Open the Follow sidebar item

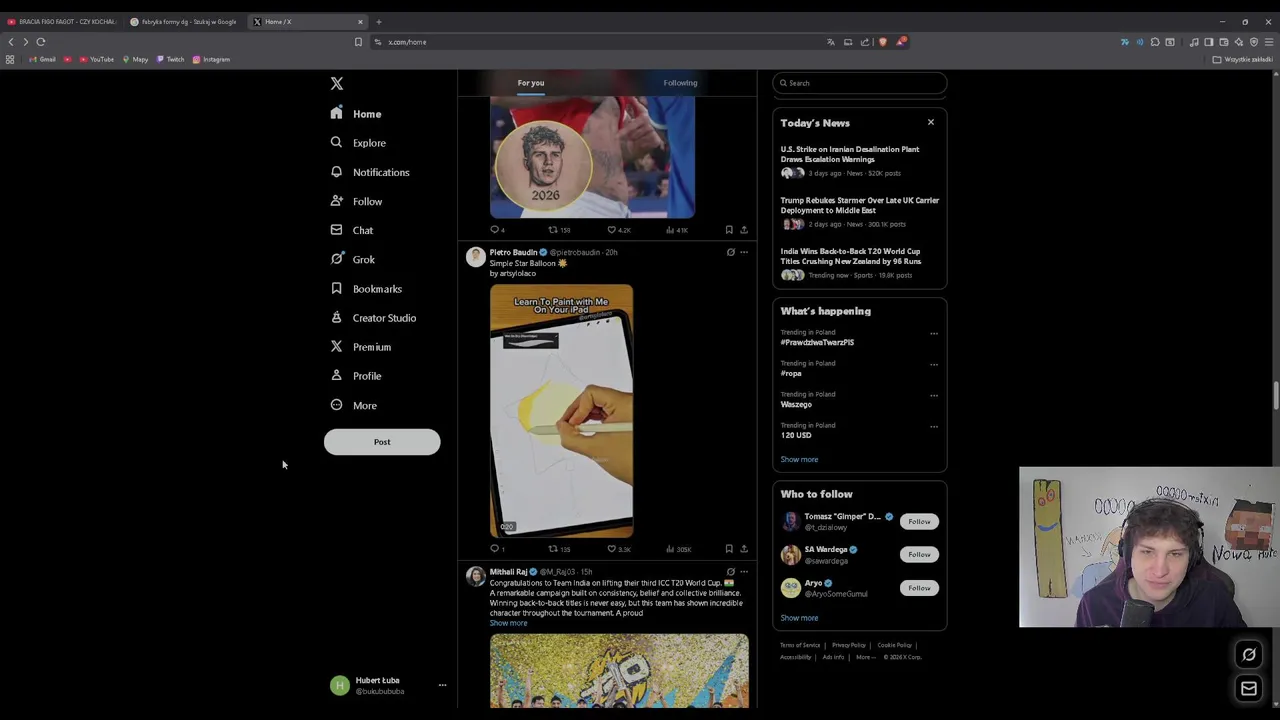[x=357, y=201]
